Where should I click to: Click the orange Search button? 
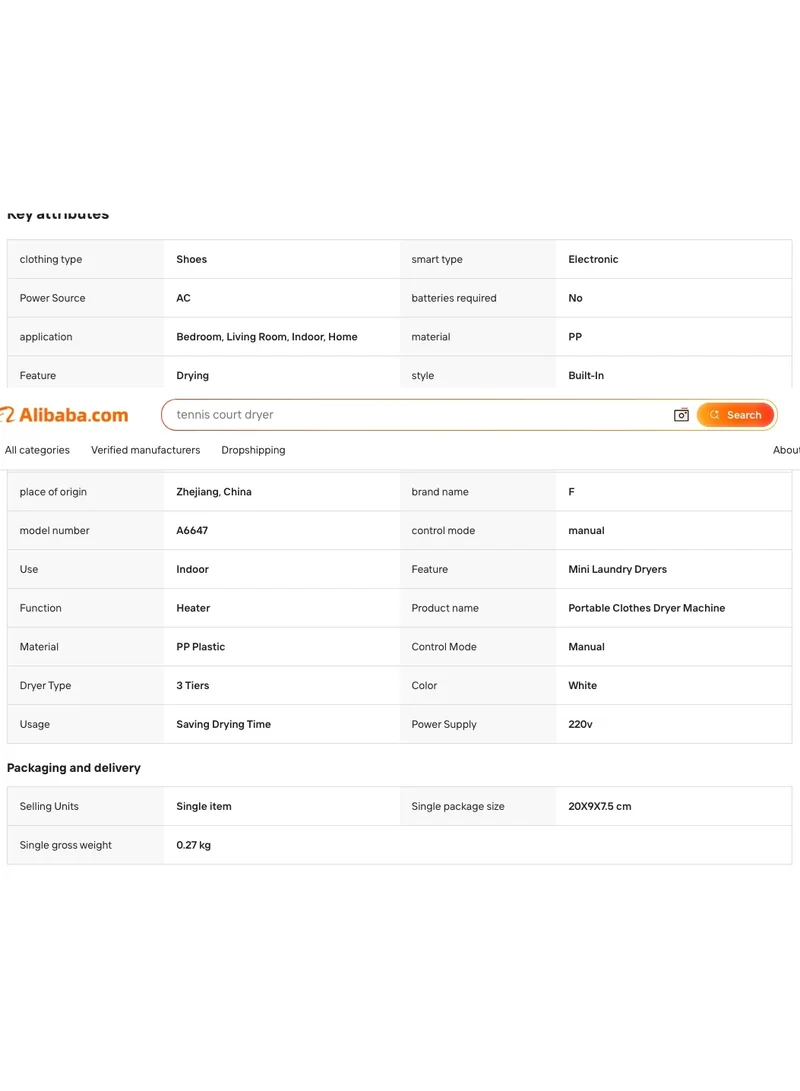coord(735,415)
